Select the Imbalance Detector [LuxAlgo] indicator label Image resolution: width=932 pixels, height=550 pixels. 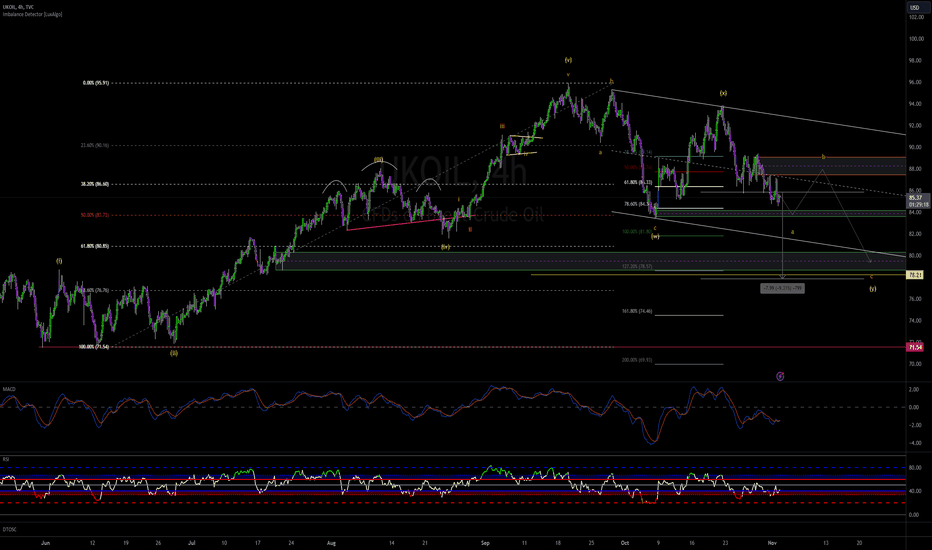coord(32,14)
